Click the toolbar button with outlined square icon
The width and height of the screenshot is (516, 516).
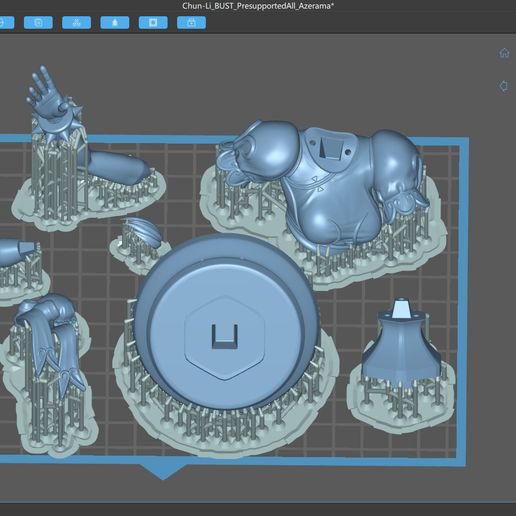38,23
